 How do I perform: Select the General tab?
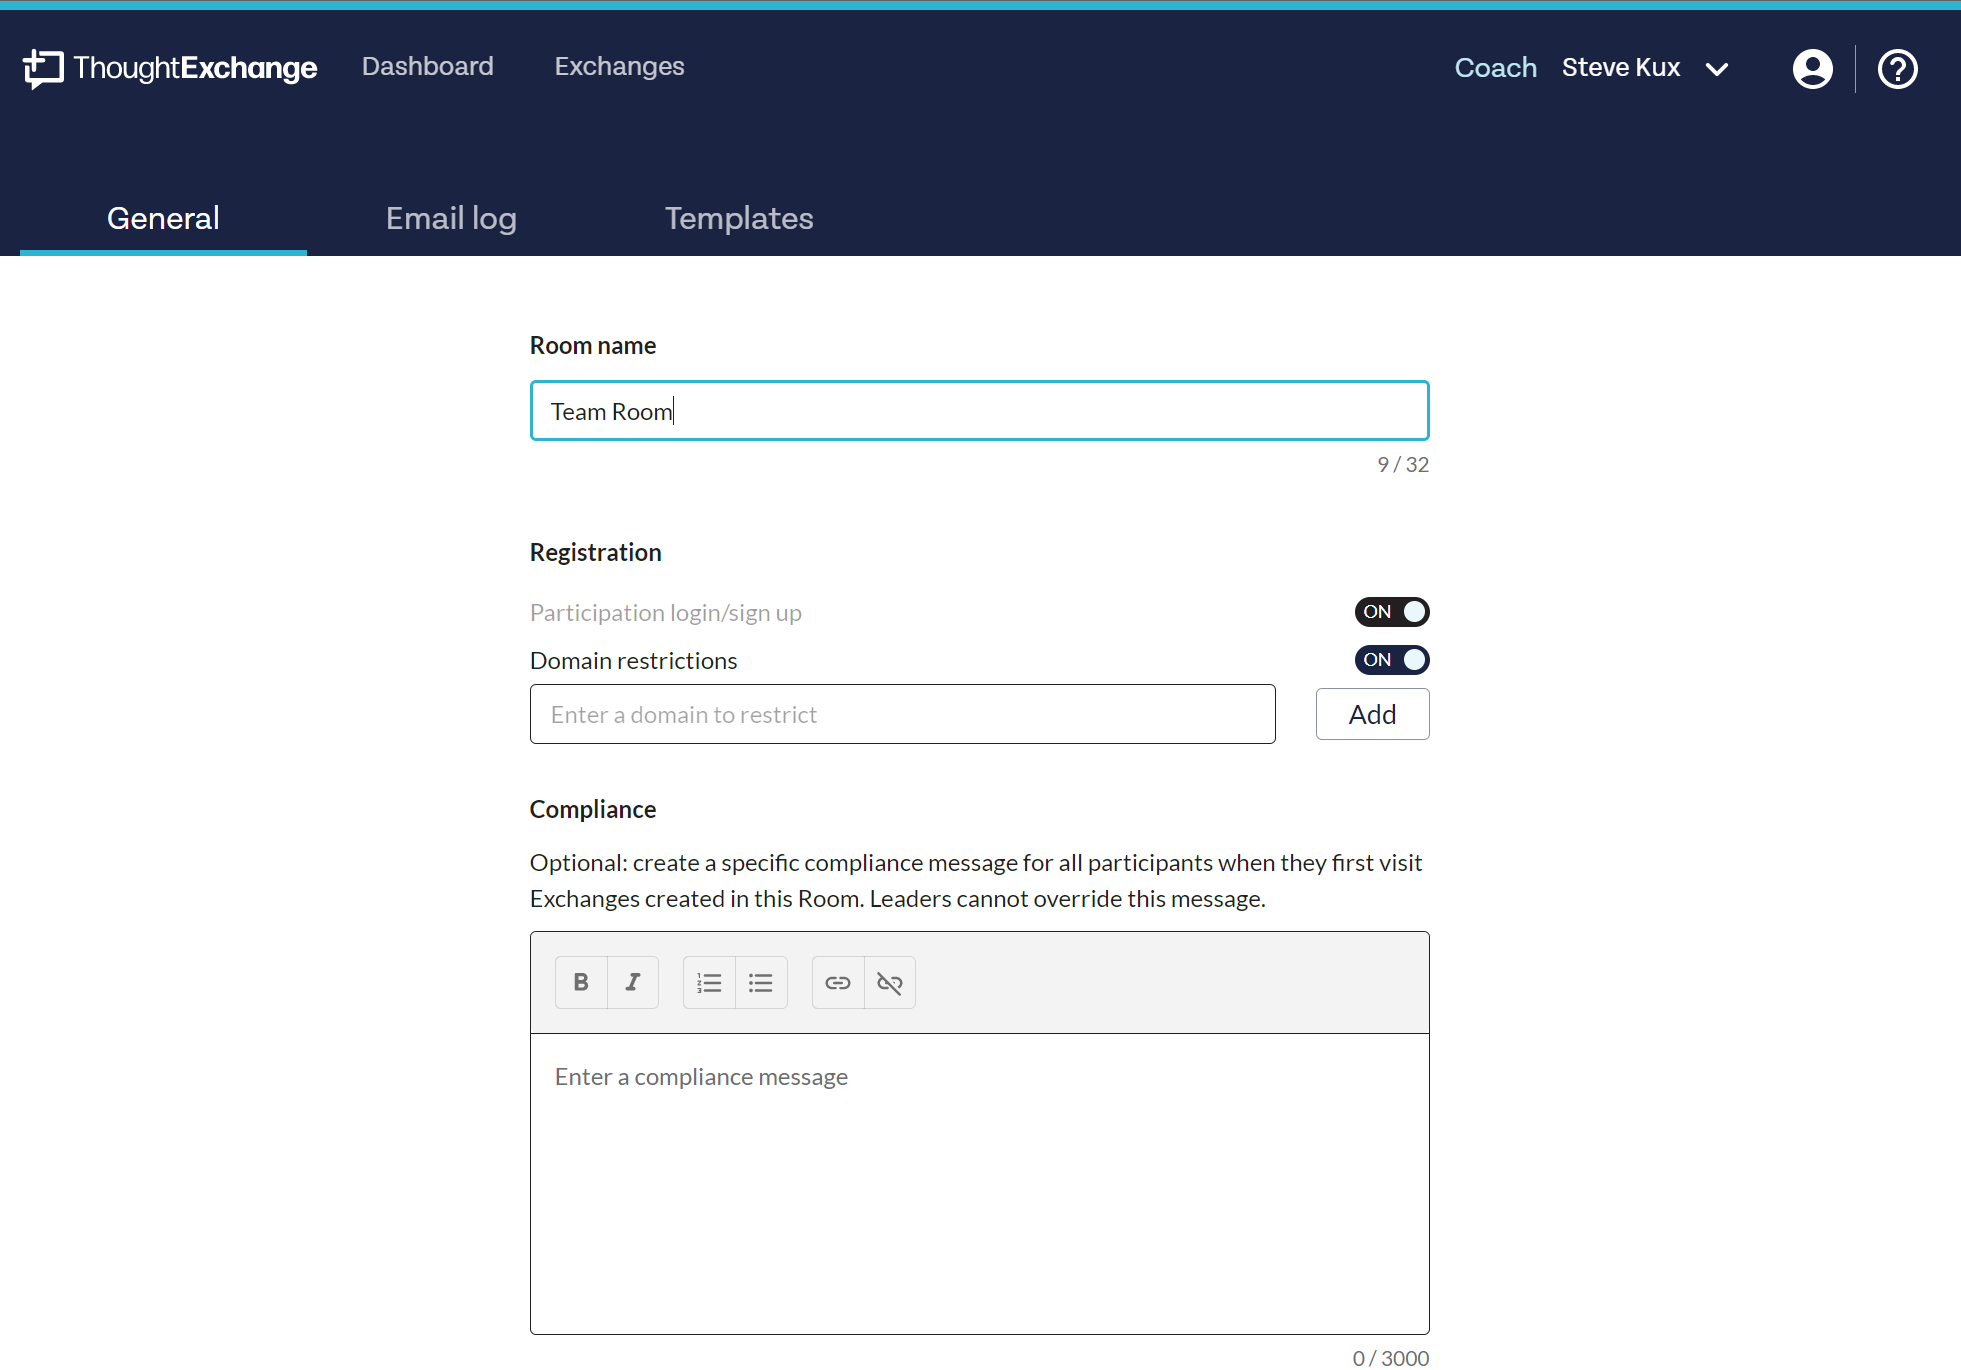(x=163, y=218)
